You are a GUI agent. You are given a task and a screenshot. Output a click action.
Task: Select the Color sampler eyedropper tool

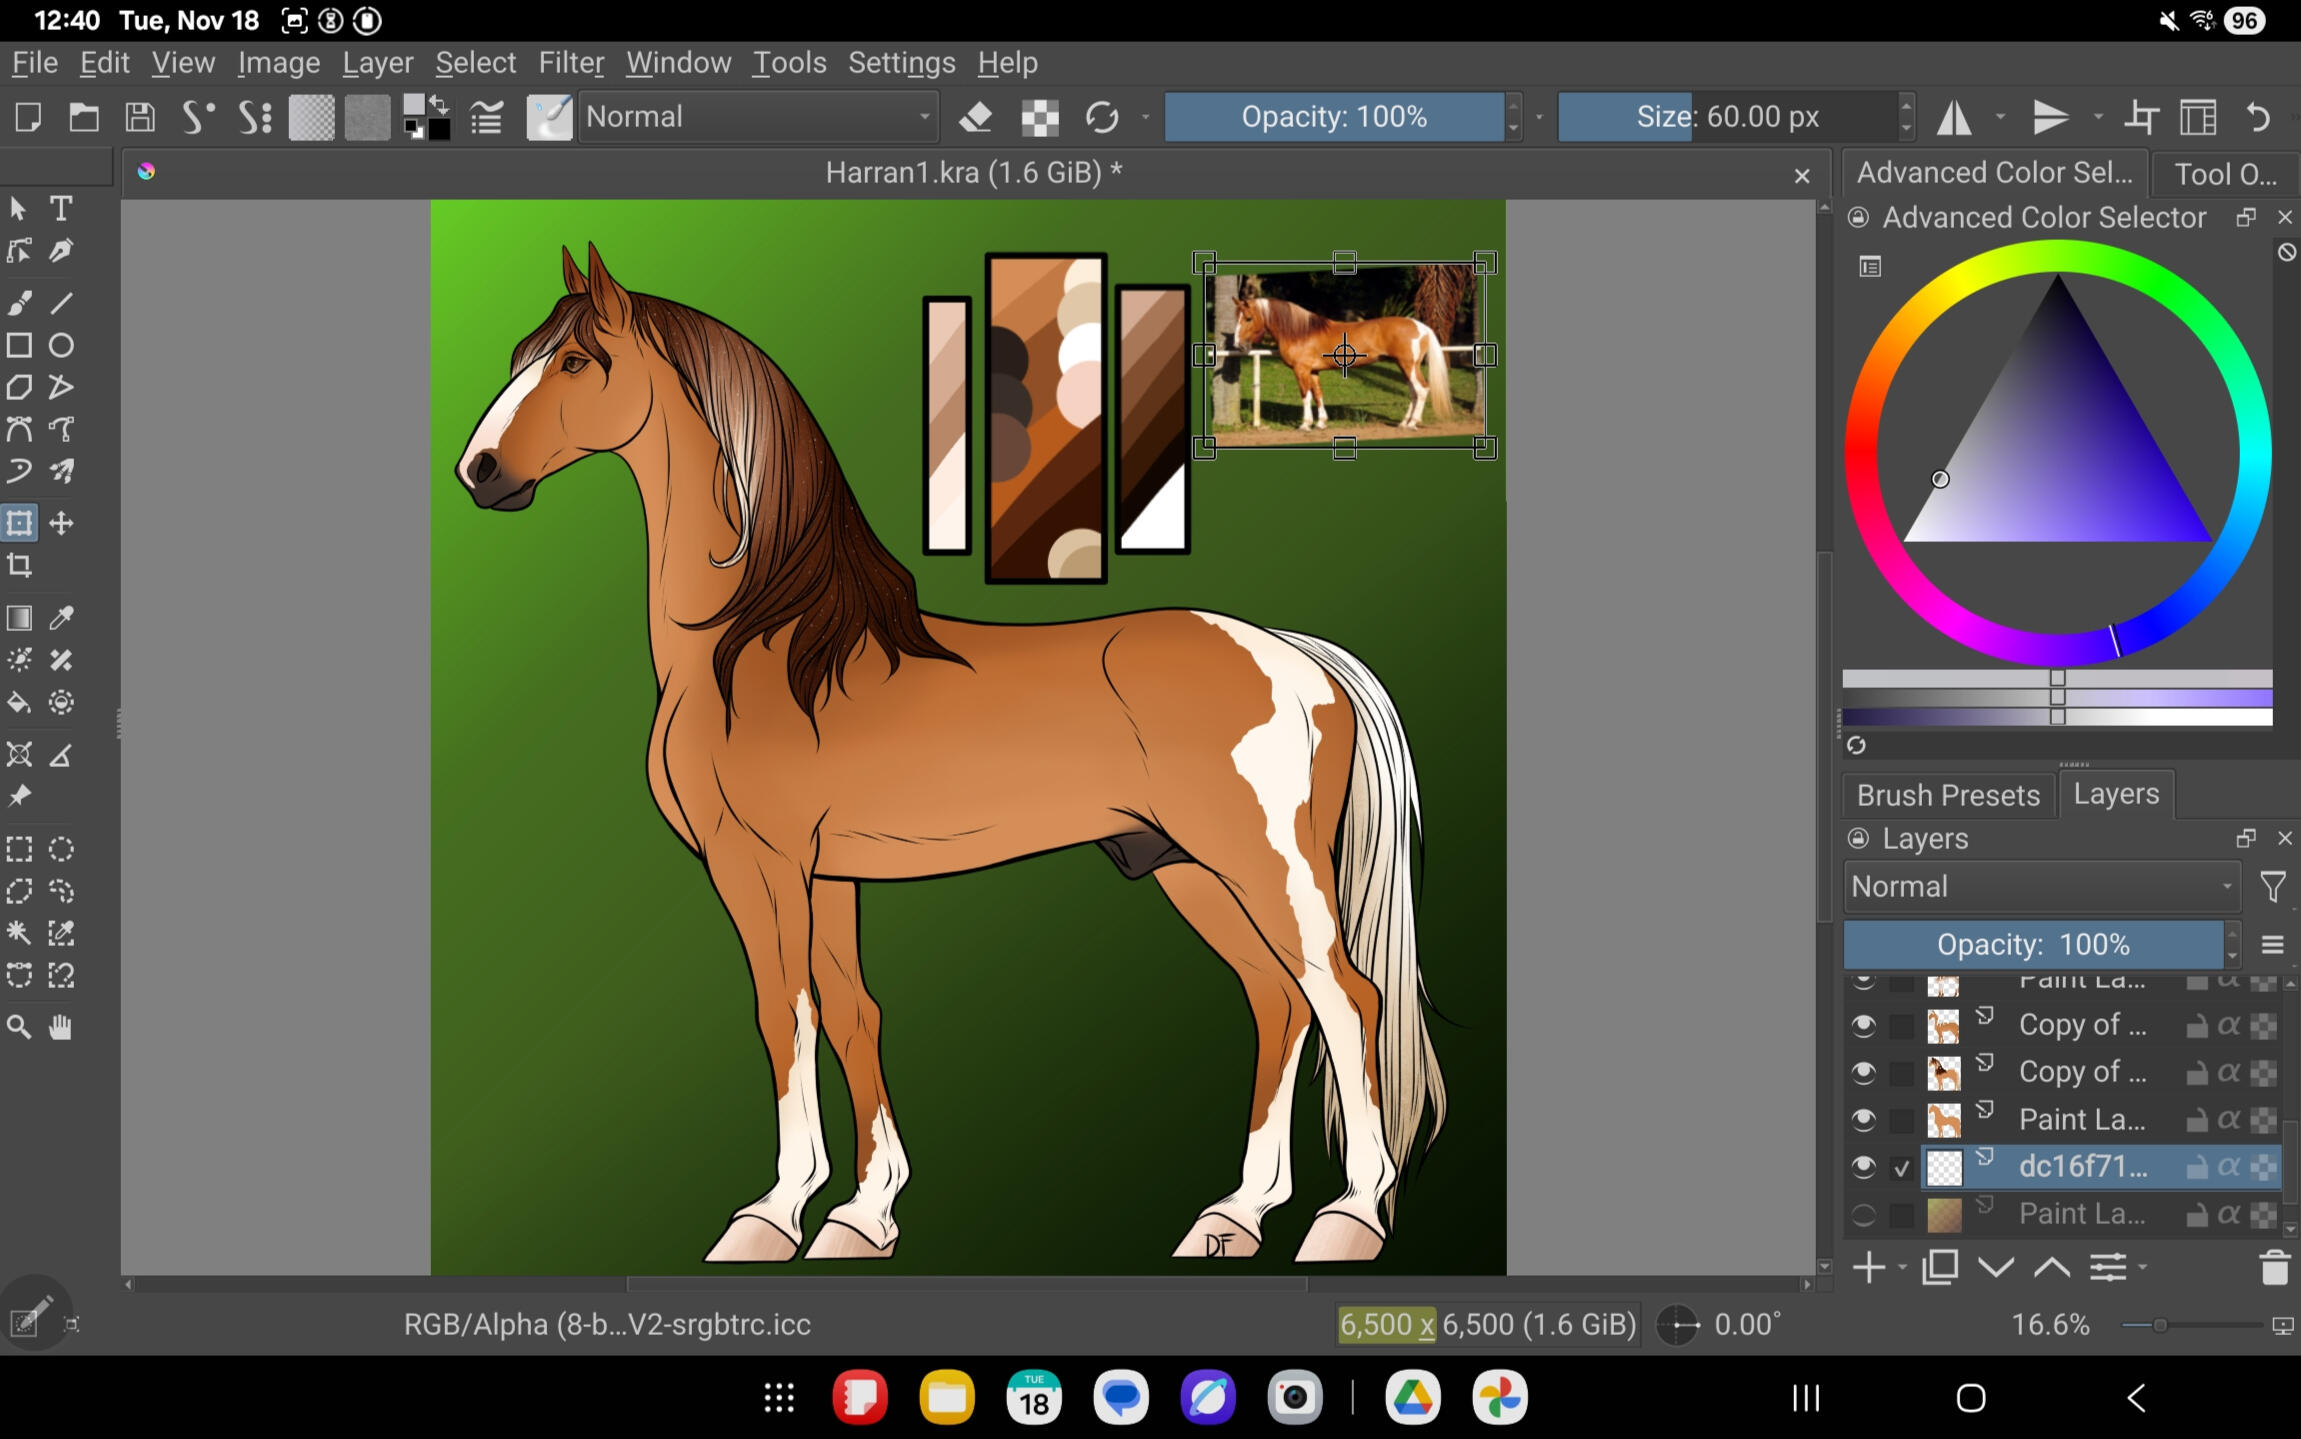tap(61, 618)
